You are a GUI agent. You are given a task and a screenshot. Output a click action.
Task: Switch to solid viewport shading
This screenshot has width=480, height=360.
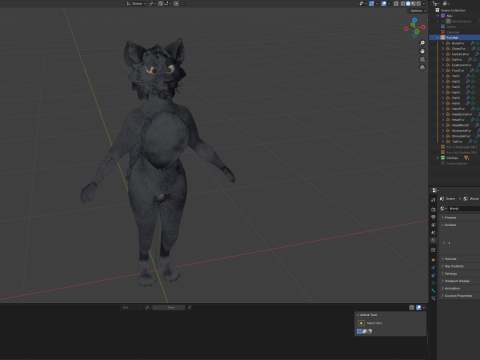pos(408,3)
